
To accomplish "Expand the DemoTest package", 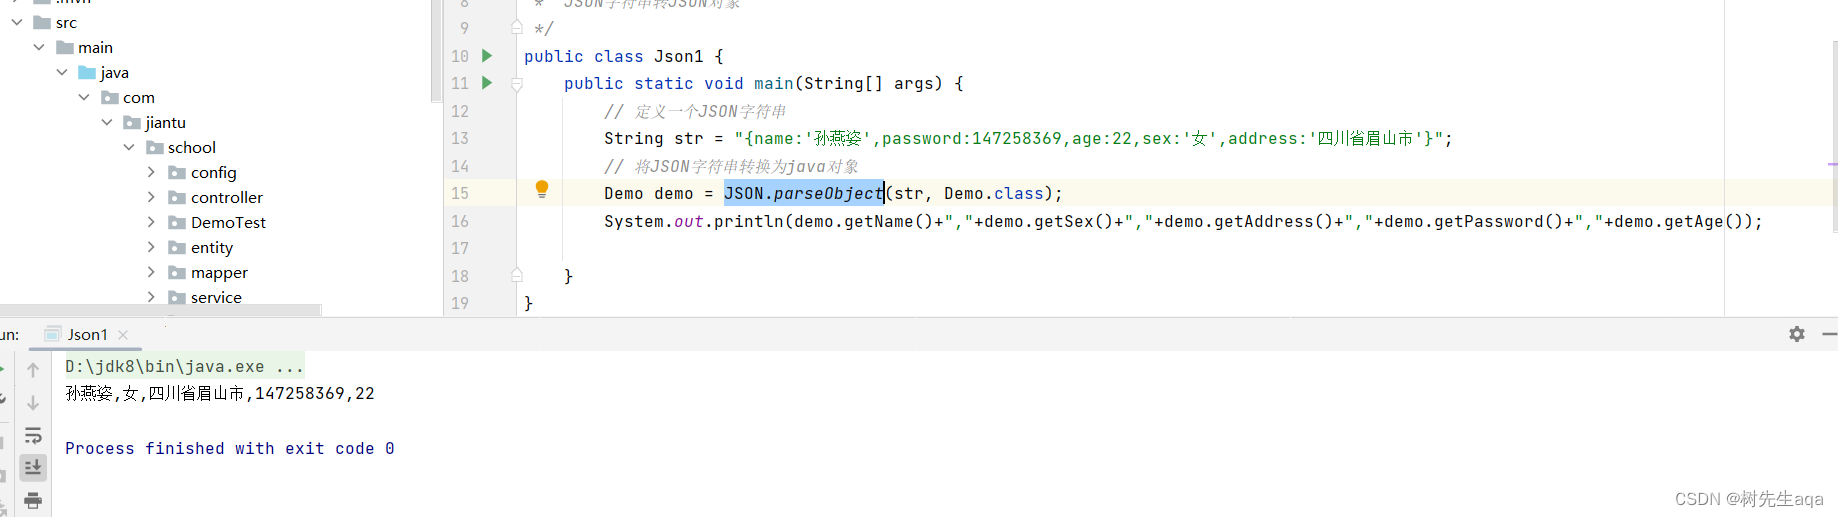I will point(151,222).
